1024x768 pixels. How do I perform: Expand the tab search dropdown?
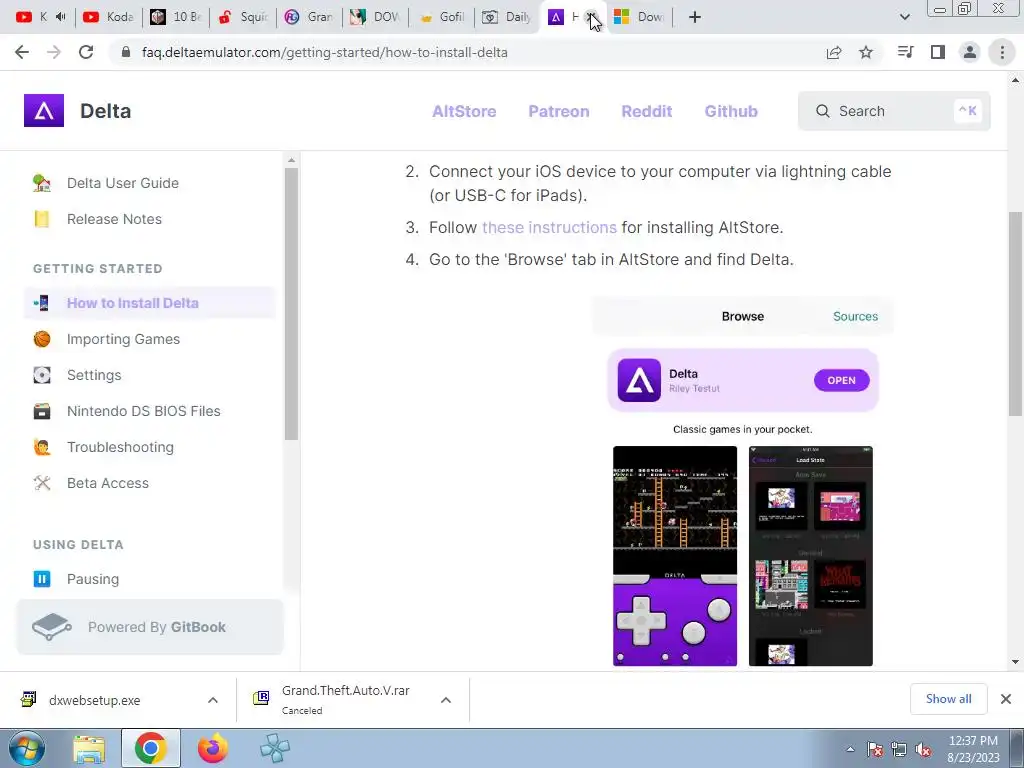tap(904, 17)
